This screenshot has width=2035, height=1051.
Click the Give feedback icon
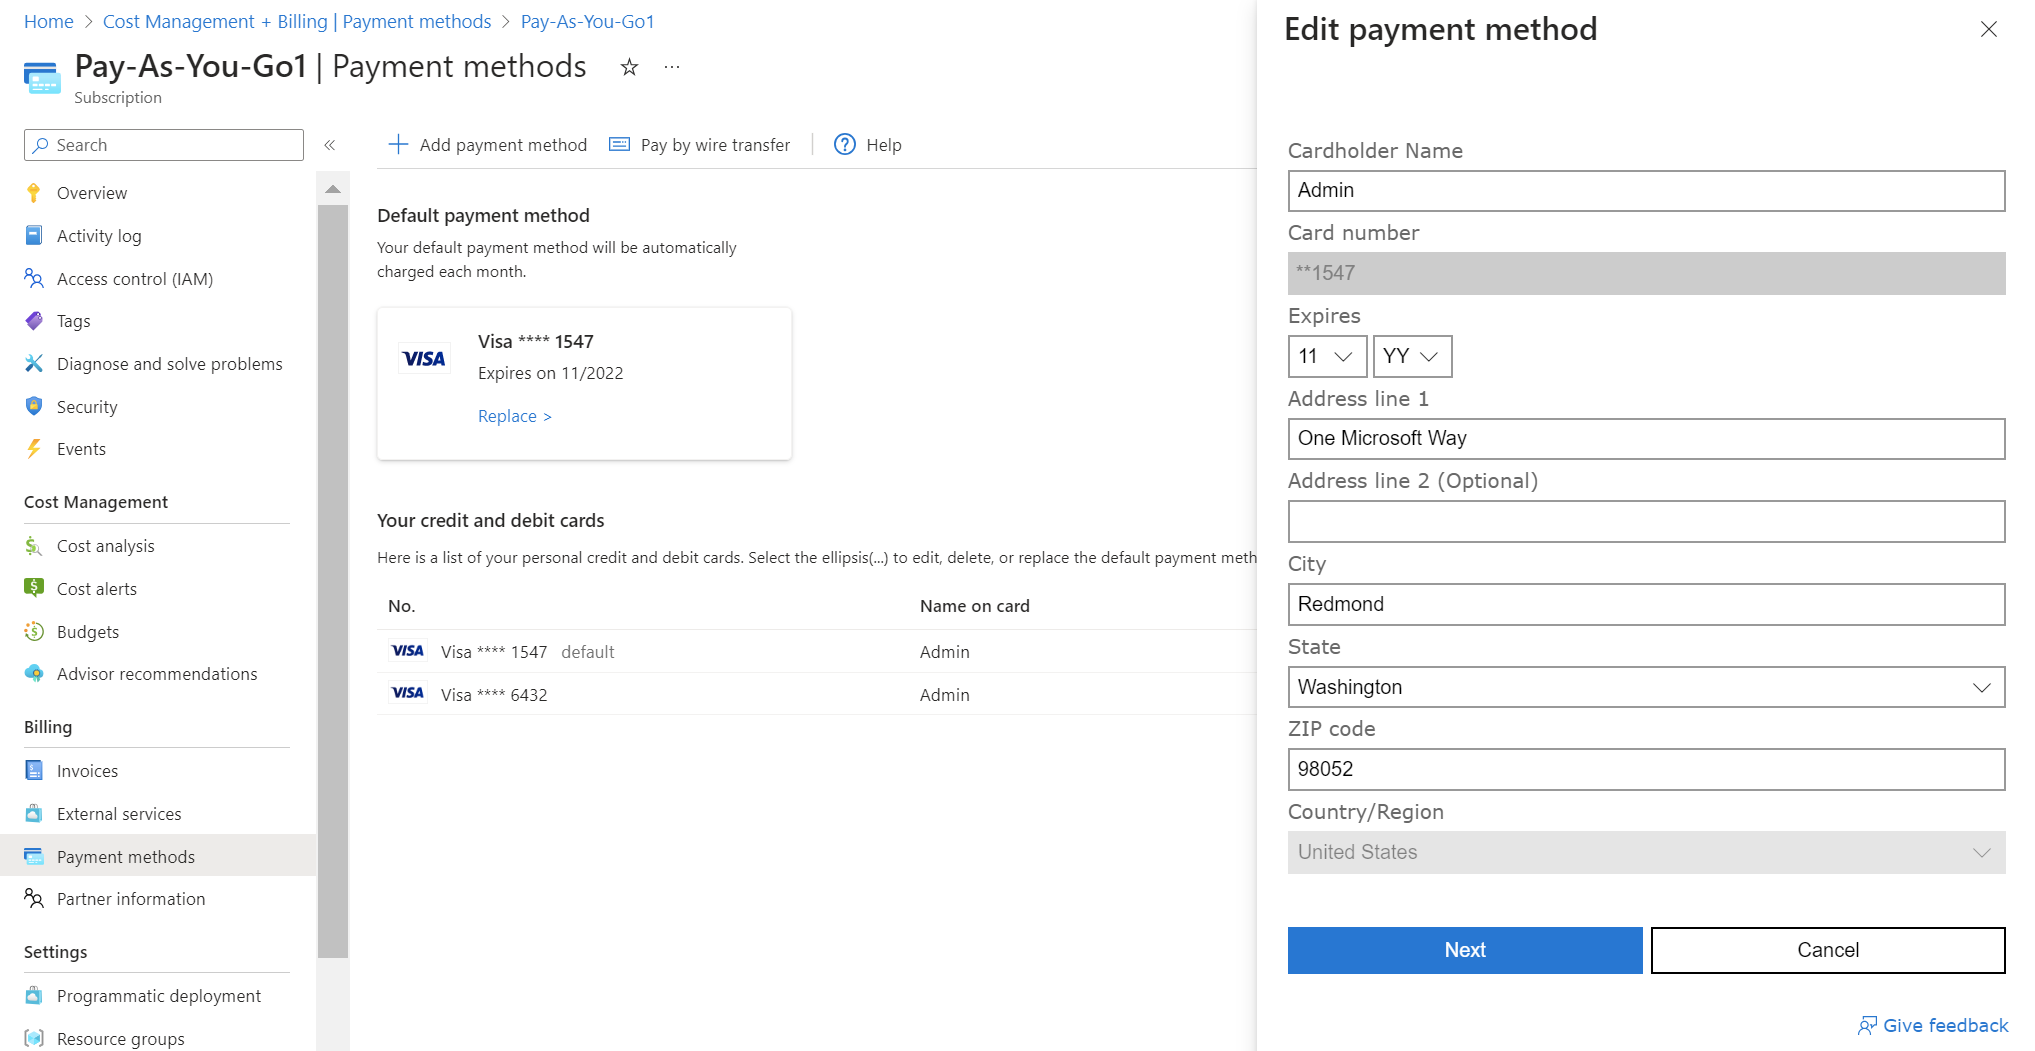[x=1866, y=1025]
